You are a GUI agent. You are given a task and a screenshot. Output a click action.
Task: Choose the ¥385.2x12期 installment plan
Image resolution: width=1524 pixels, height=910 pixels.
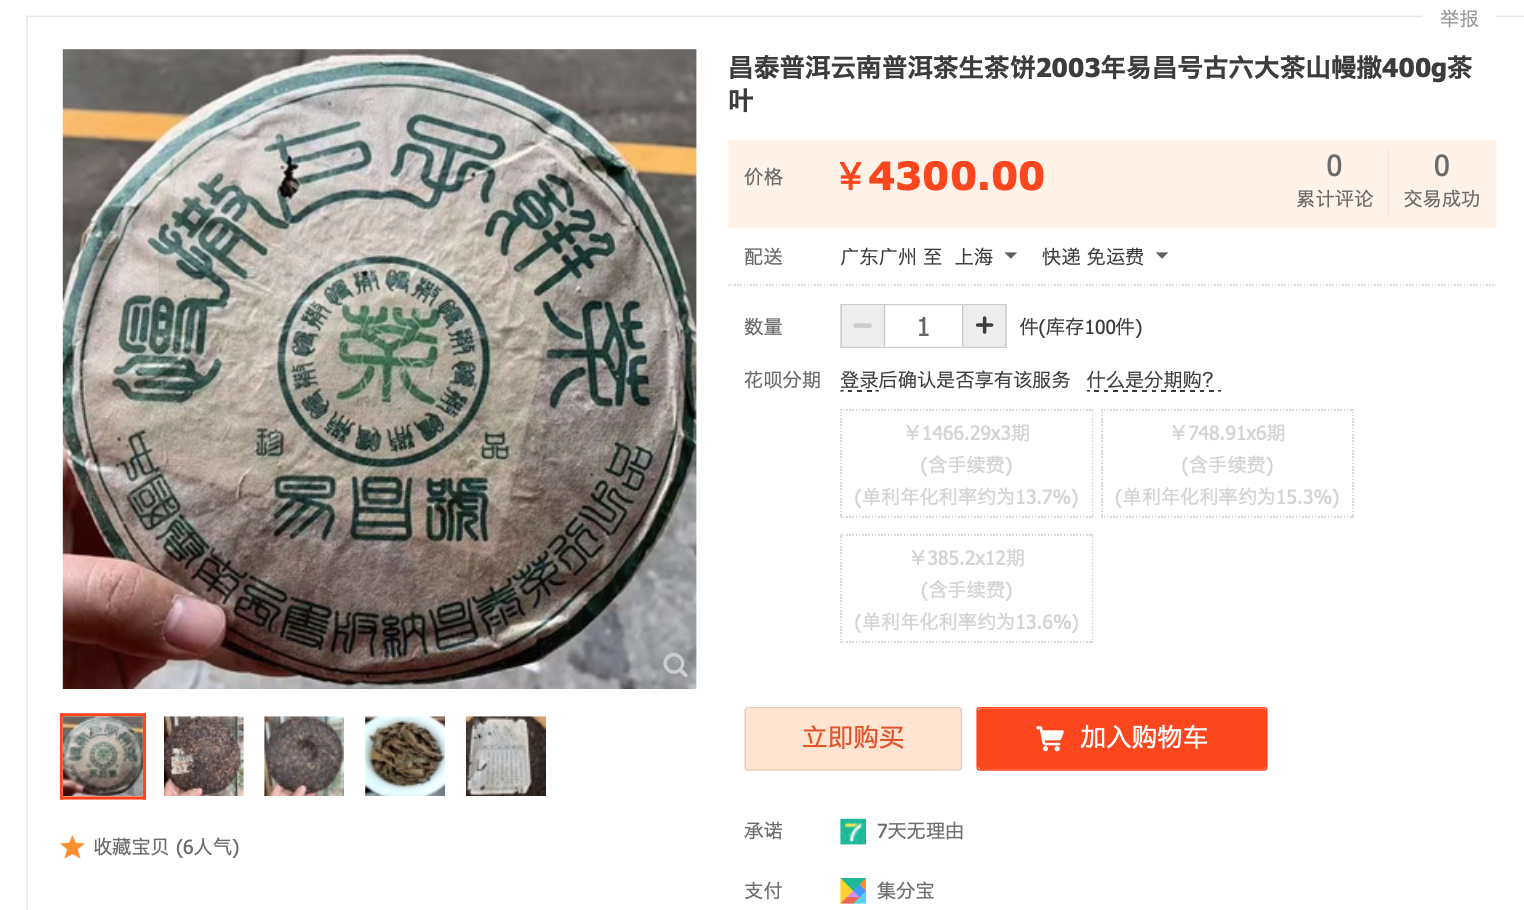tap(967, 589)
